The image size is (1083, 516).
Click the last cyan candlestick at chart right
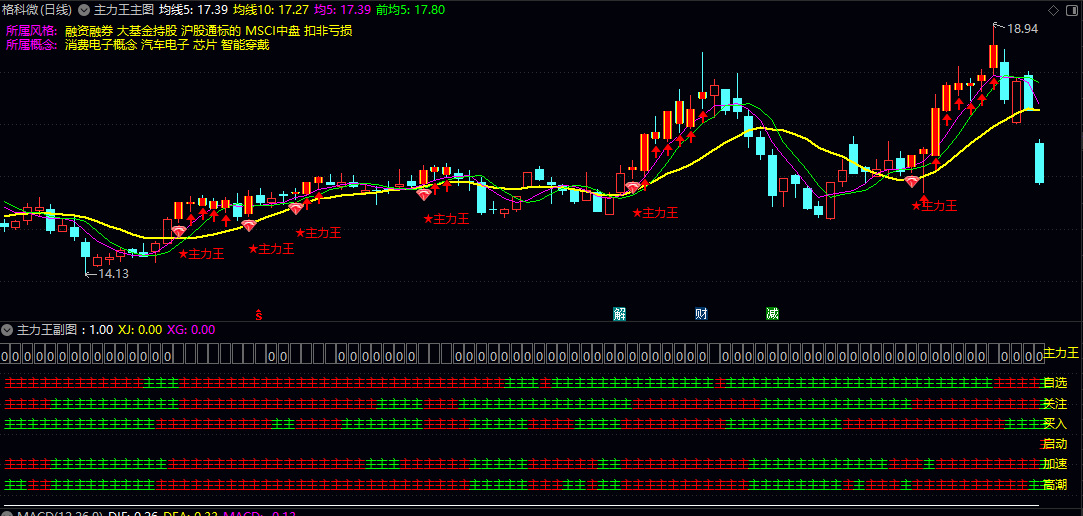[x=1039, y=162]
